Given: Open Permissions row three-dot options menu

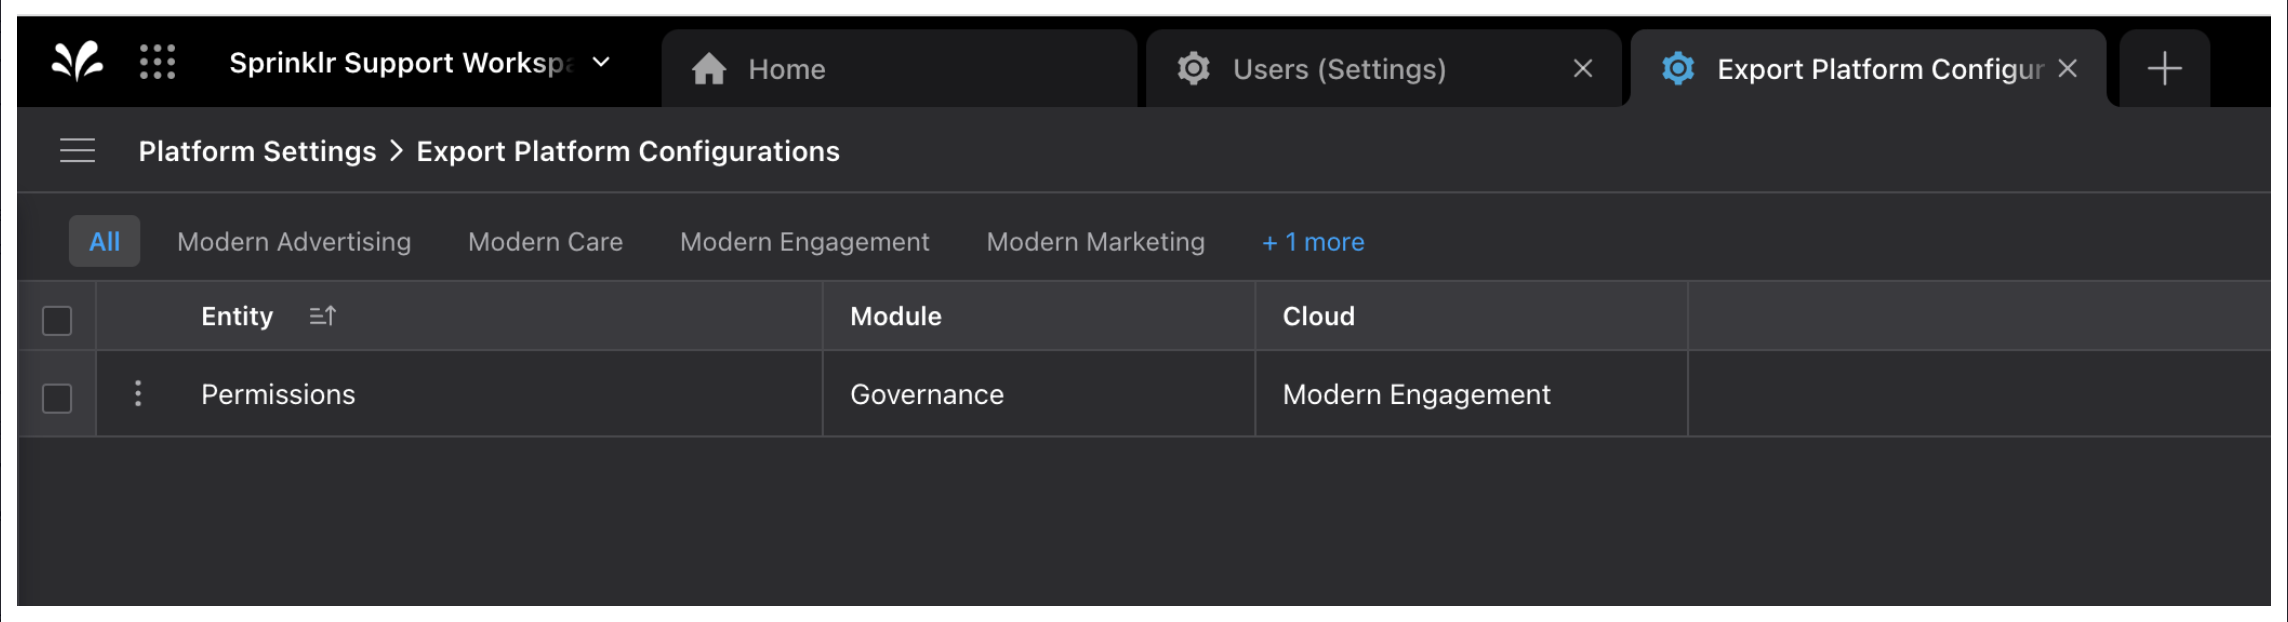Looking at the screenshot, I should tap(138, 394).
